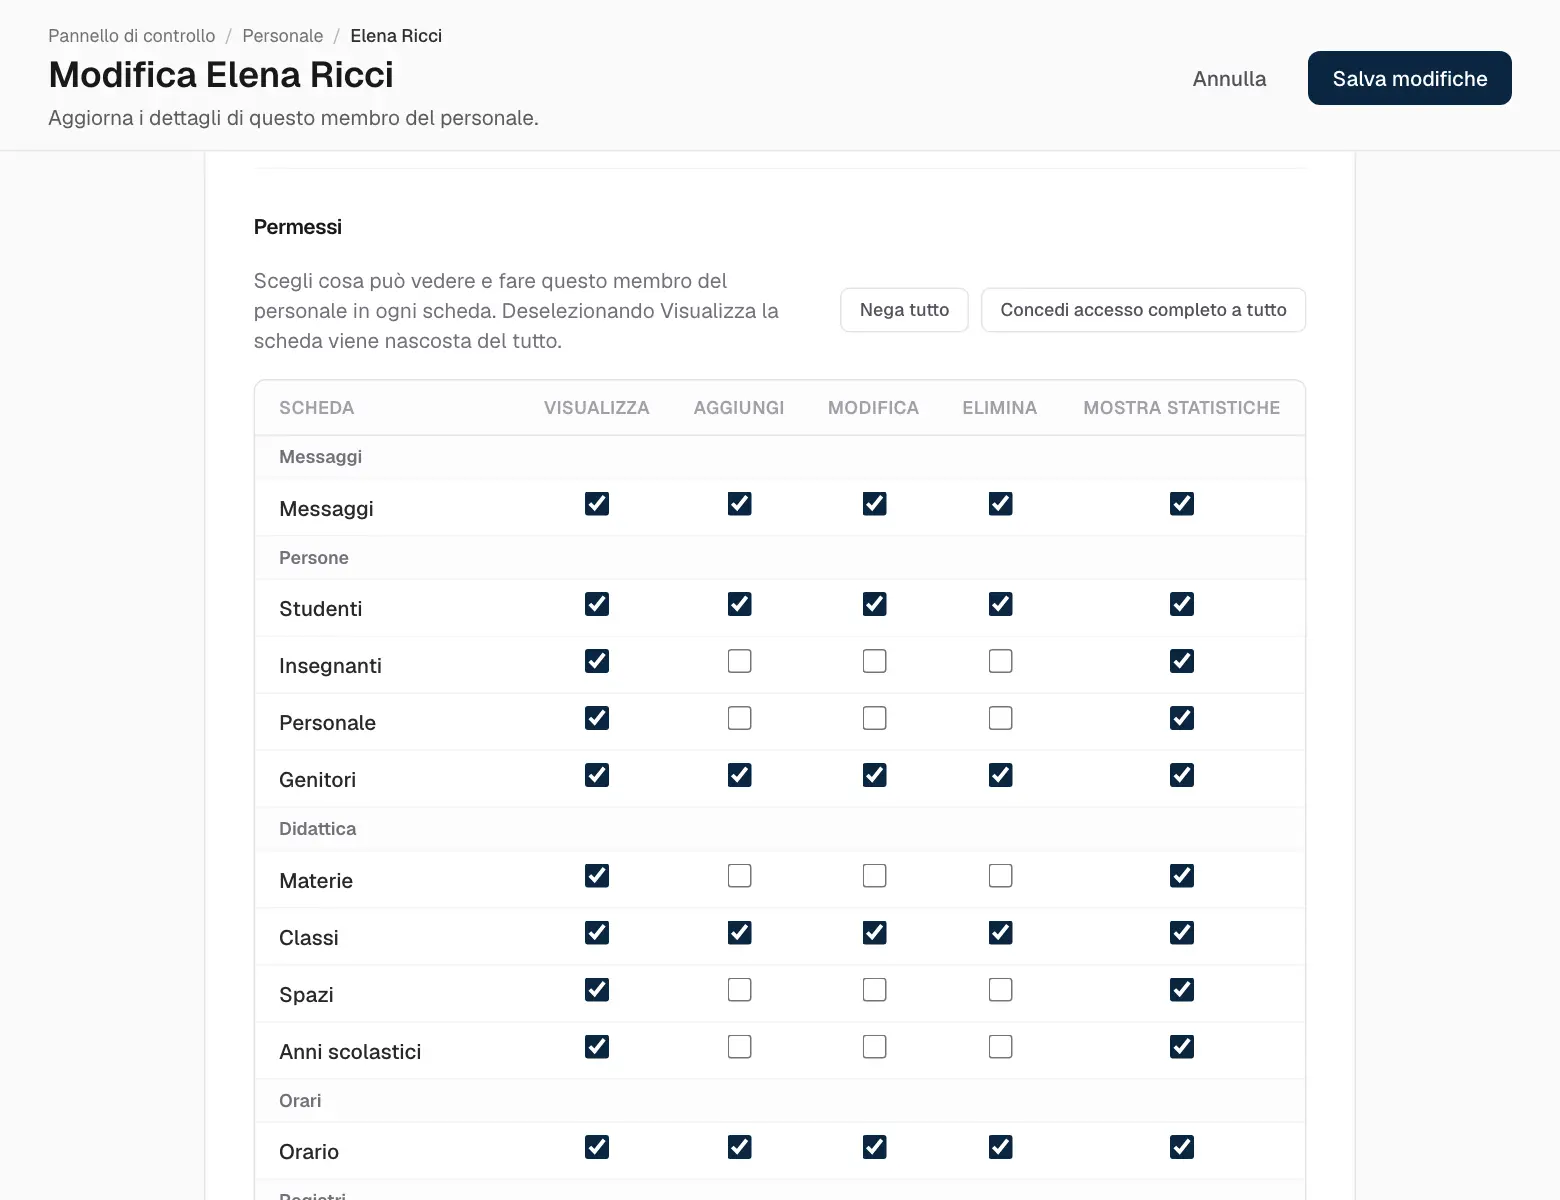1560x1200 pixels.
Task: Grant all with Concedi accesso completo a tutto
Action: coord(1143,310)
